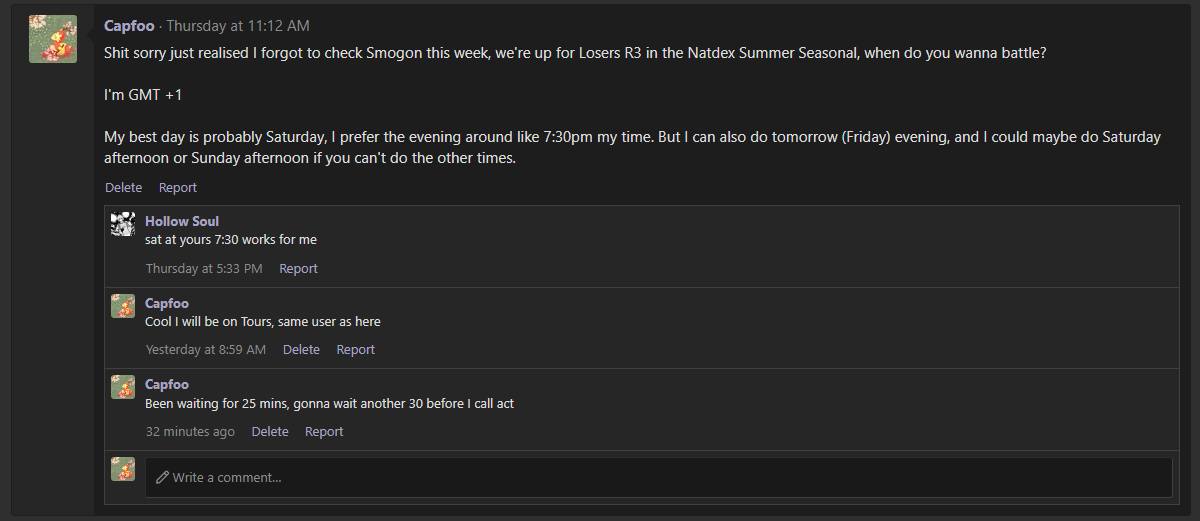1200x521 pixels.
Task: Delete the main profile post
Action: pyautogui.click(x=124, y=187)
